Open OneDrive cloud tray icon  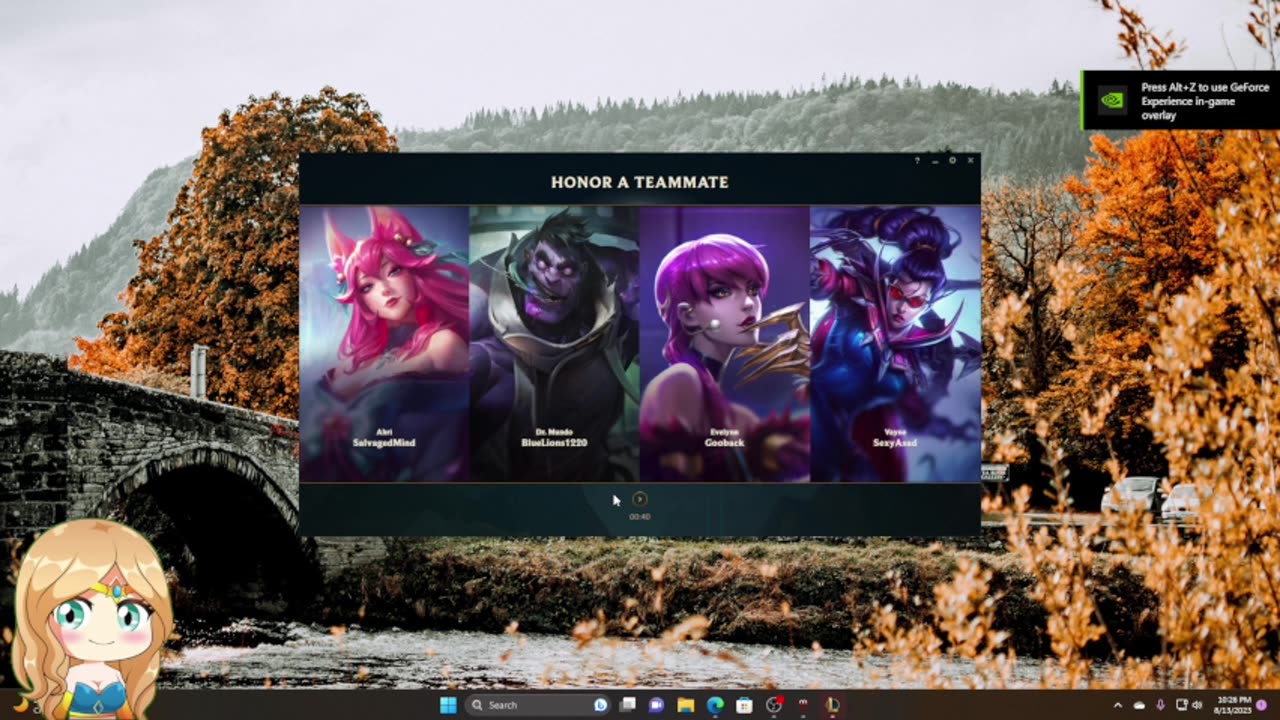click(x=1140, y=705)
